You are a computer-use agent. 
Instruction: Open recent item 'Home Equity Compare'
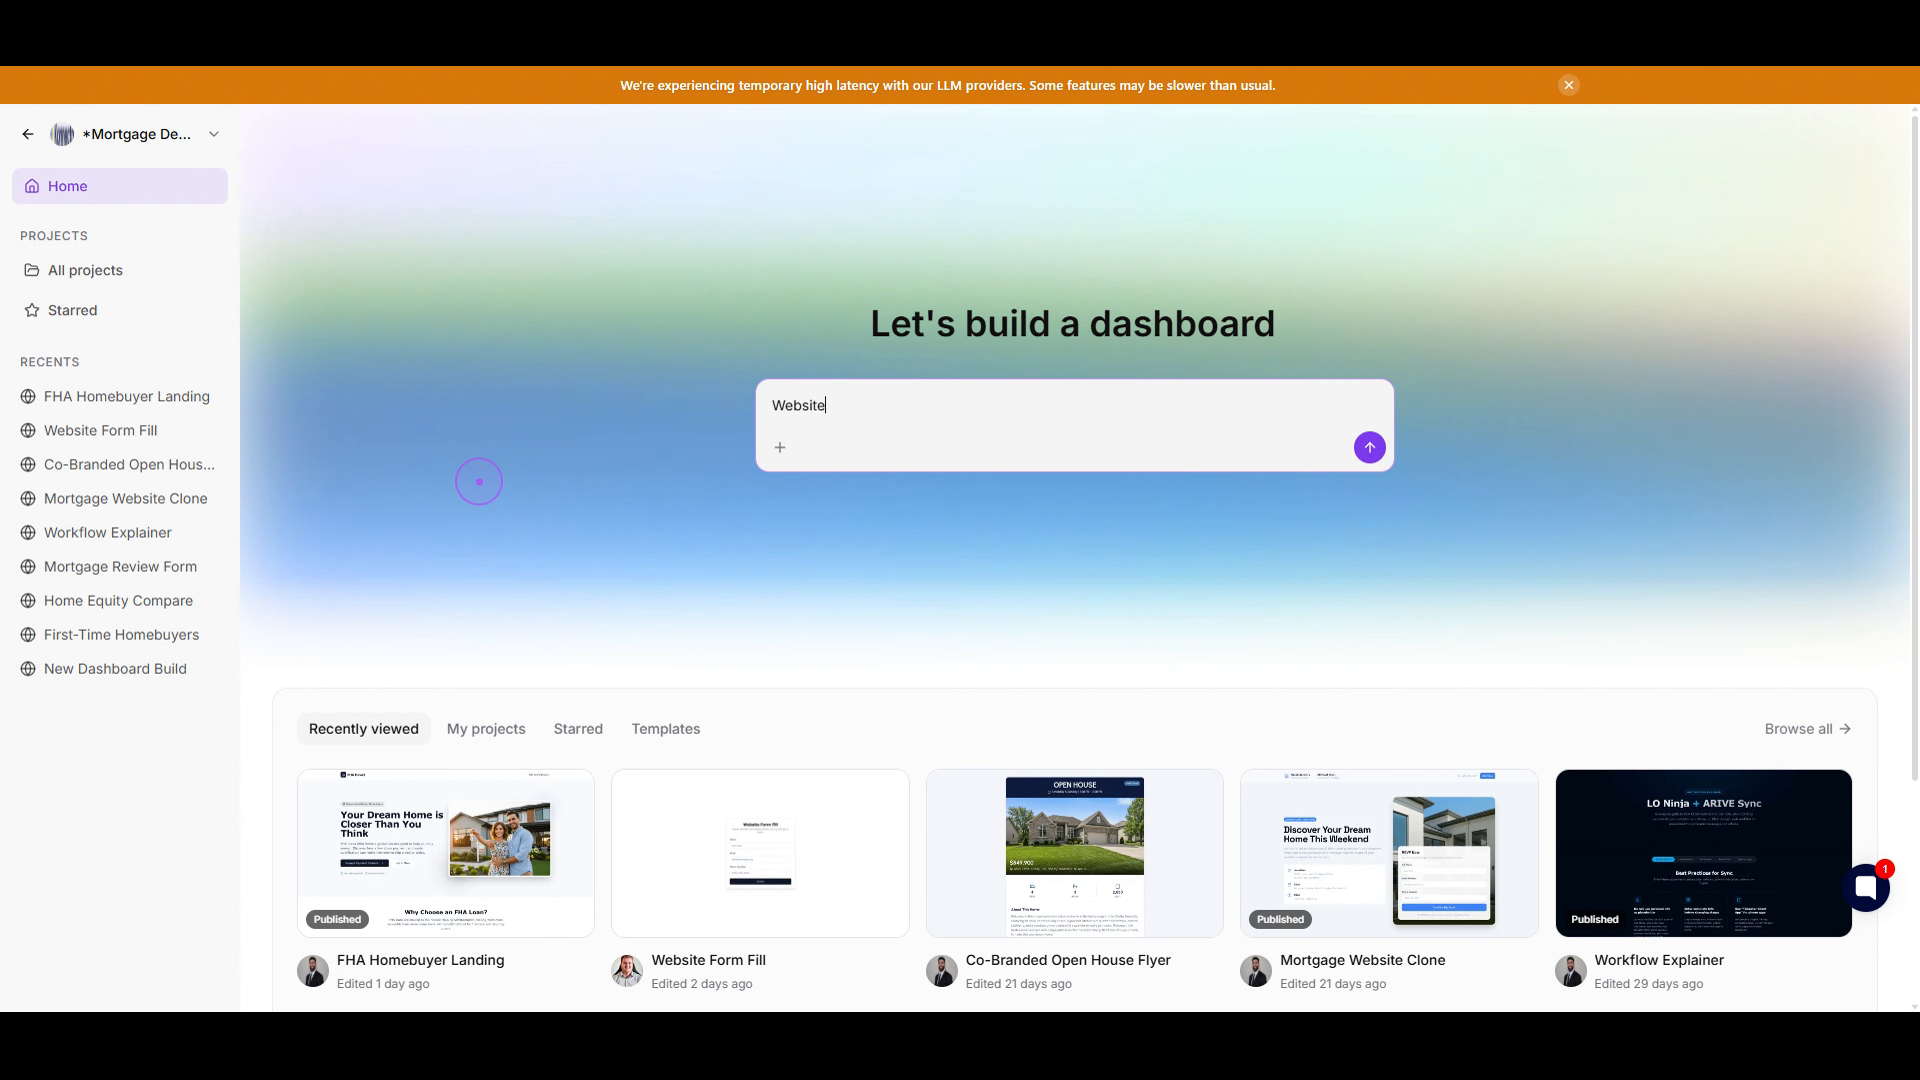[x=120, y=600]
